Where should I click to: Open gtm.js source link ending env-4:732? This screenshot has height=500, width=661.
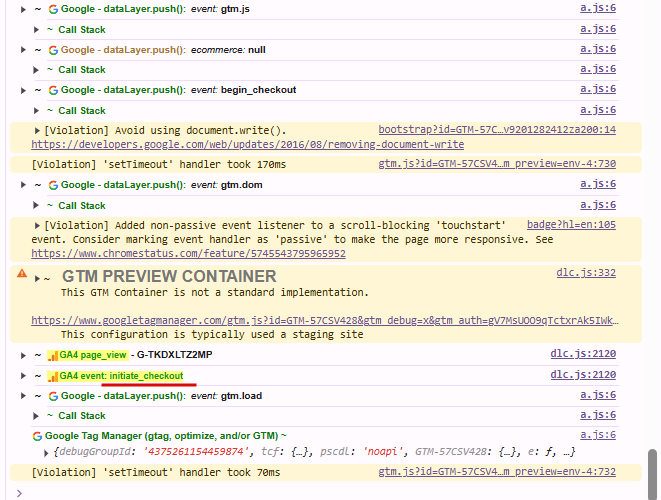point(497,472)
